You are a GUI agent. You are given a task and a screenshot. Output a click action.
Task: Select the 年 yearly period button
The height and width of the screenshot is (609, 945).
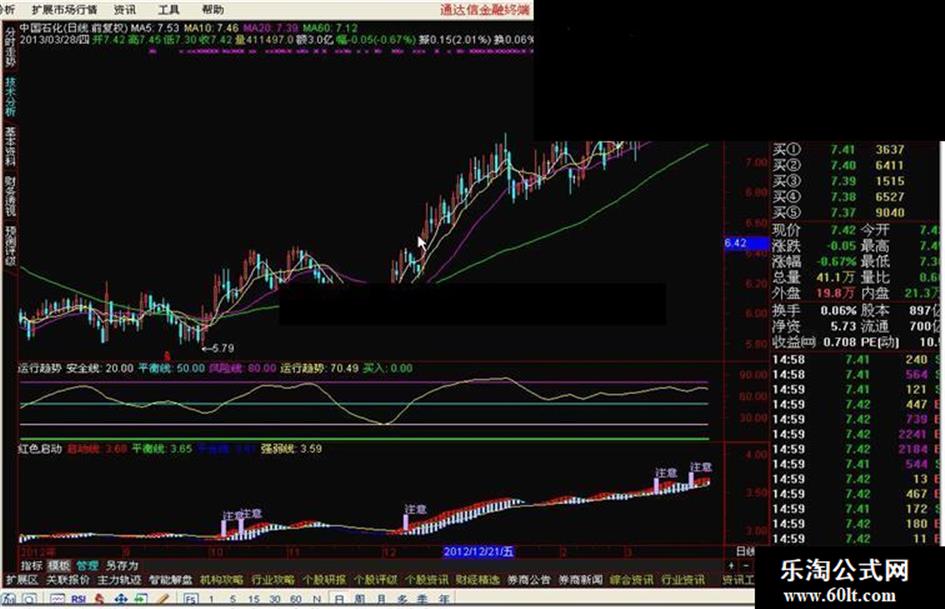[444, 599]
